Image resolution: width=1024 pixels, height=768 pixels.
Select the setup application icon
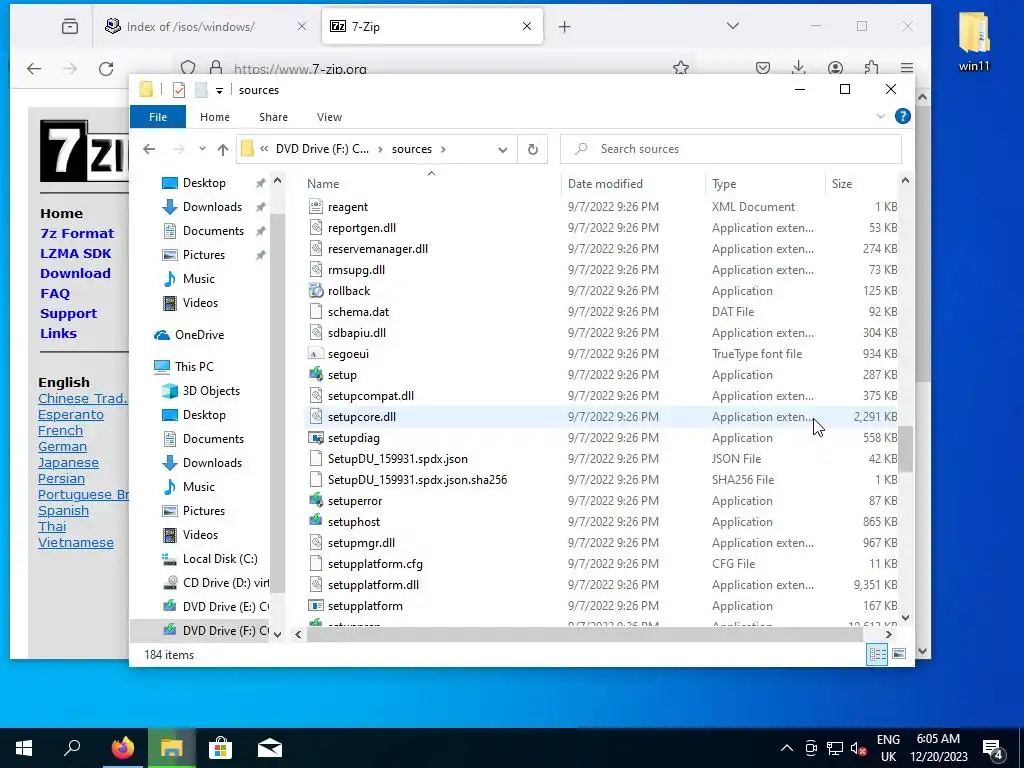[x=316, y=375]
